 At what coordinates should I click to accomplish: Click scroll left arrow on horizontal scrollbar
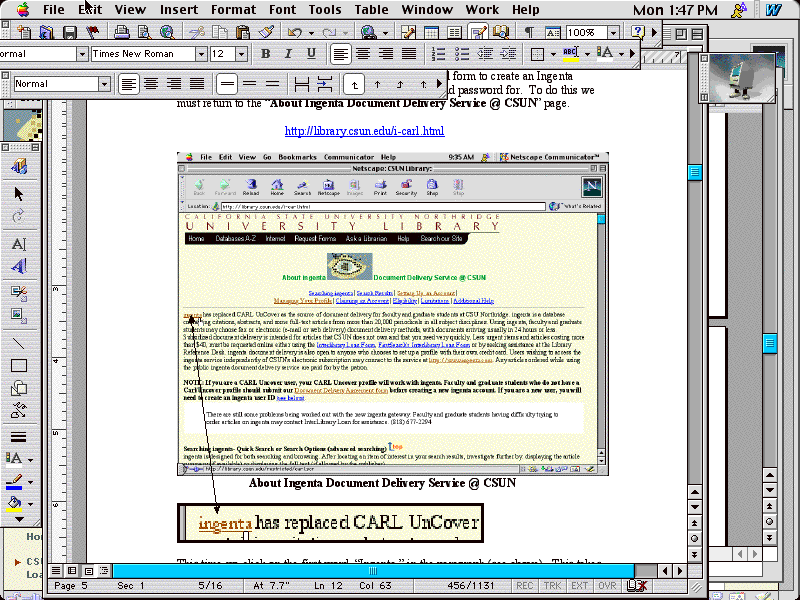click(664, 571)
